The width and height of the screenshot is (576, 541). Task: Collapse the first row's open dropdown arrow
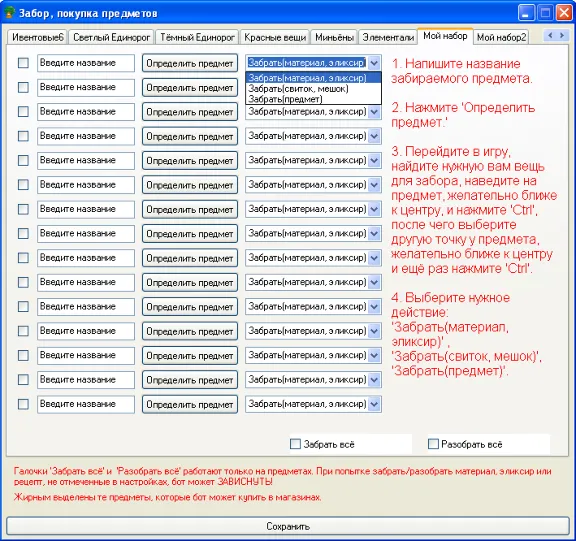(x=374, y=63)
